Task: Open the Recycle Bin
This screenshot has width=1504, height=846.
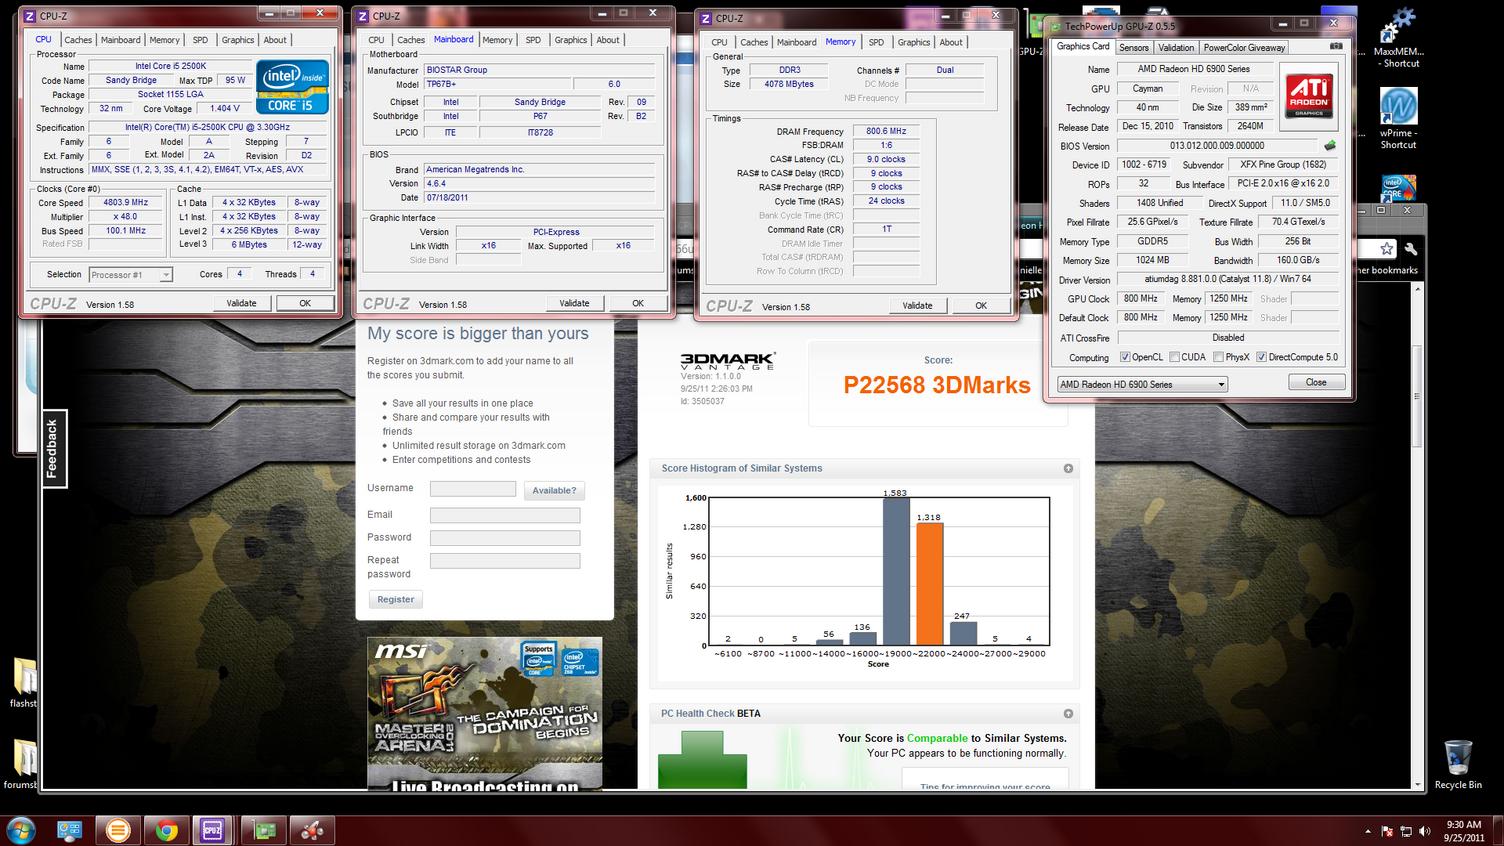Action: (1458, 765)
